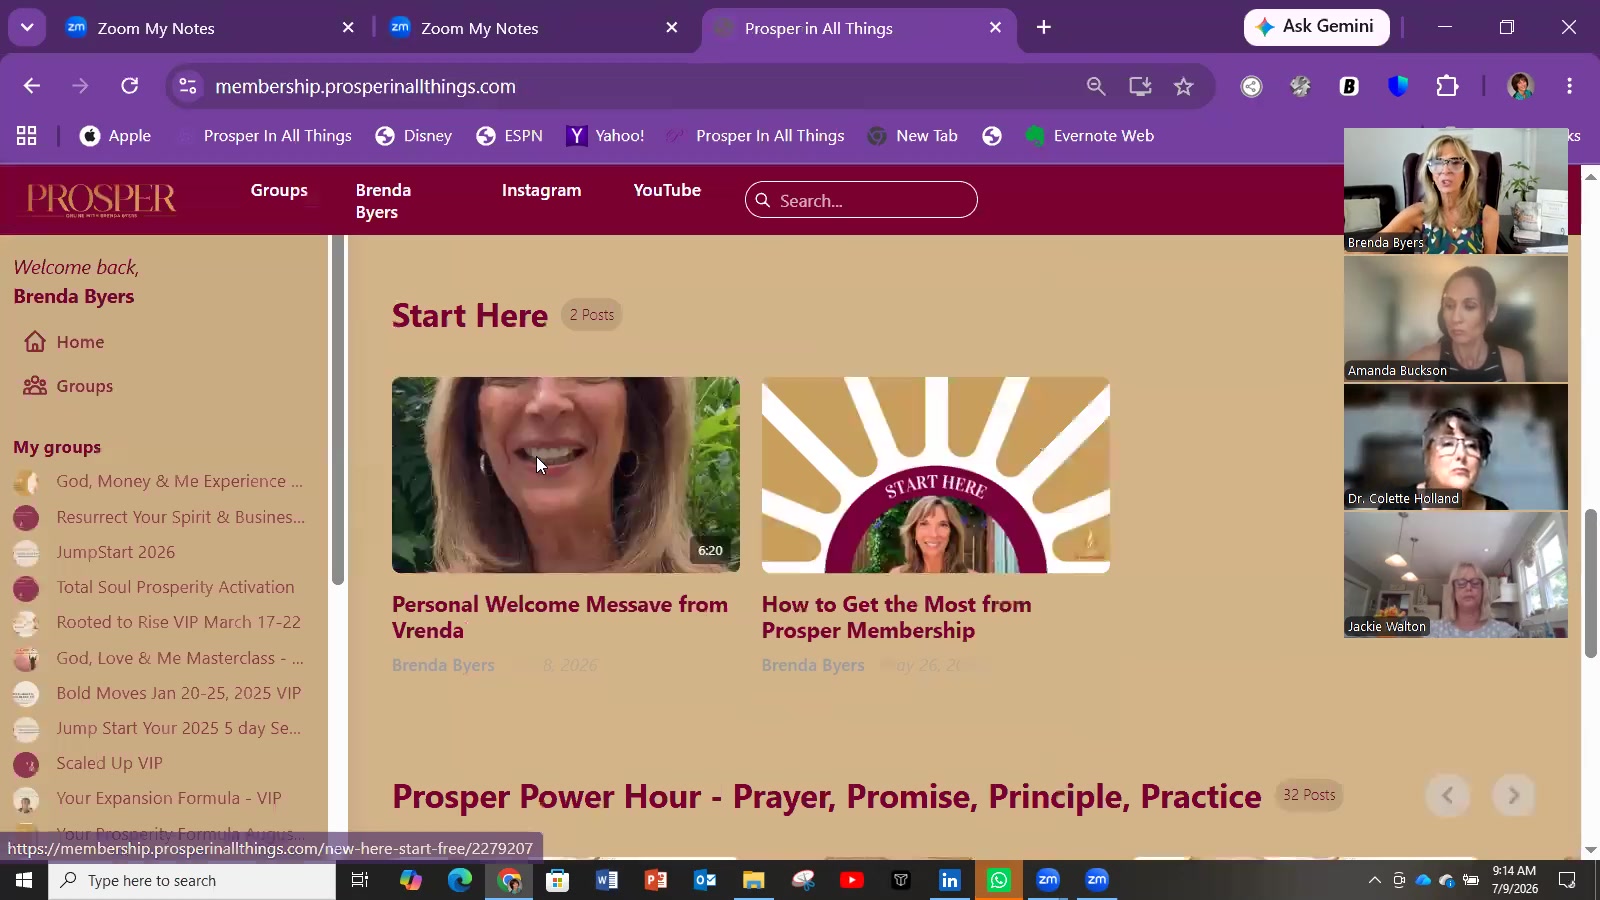Open God, Money & Me Experience group
1600x900 pixels.
tap(160, 482)
